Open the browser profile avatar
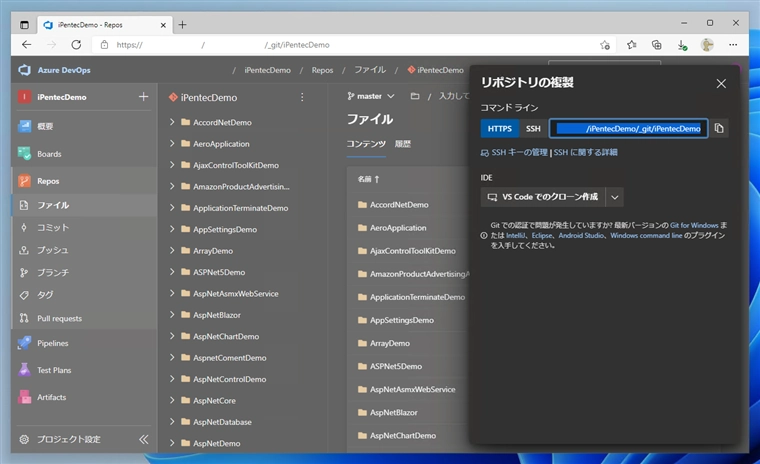This screenshot has height=464, width=760. pyautogui.click(x=707, y=45)
